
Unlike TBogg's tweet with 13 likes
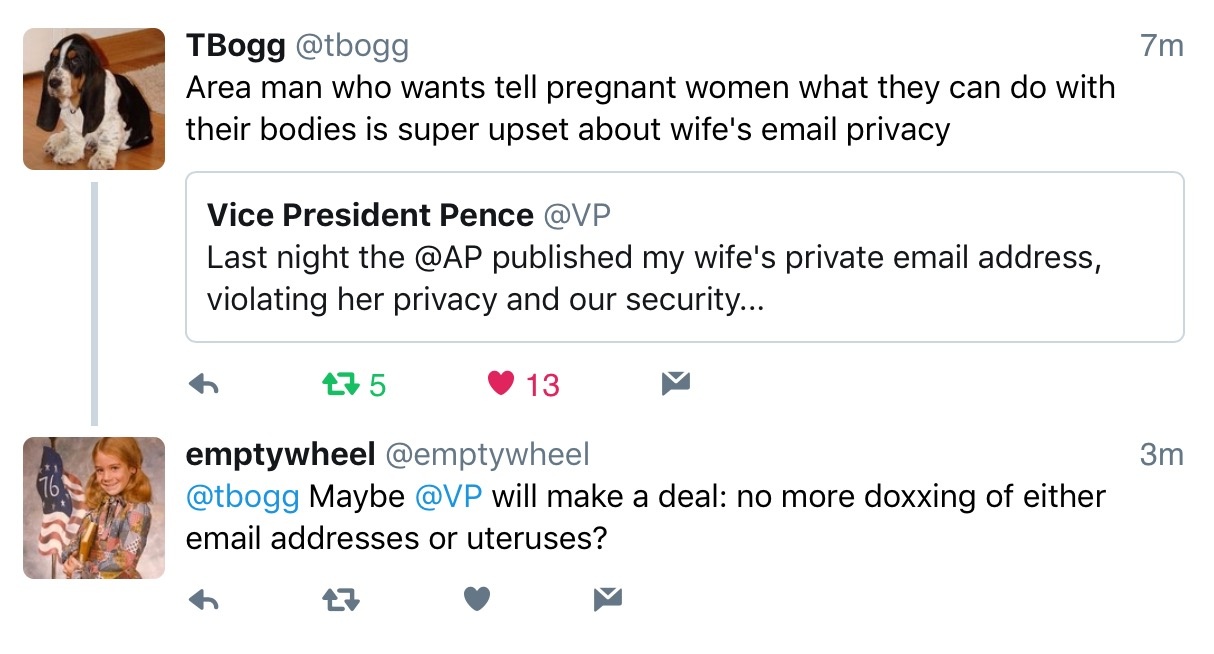click(501, 383)
